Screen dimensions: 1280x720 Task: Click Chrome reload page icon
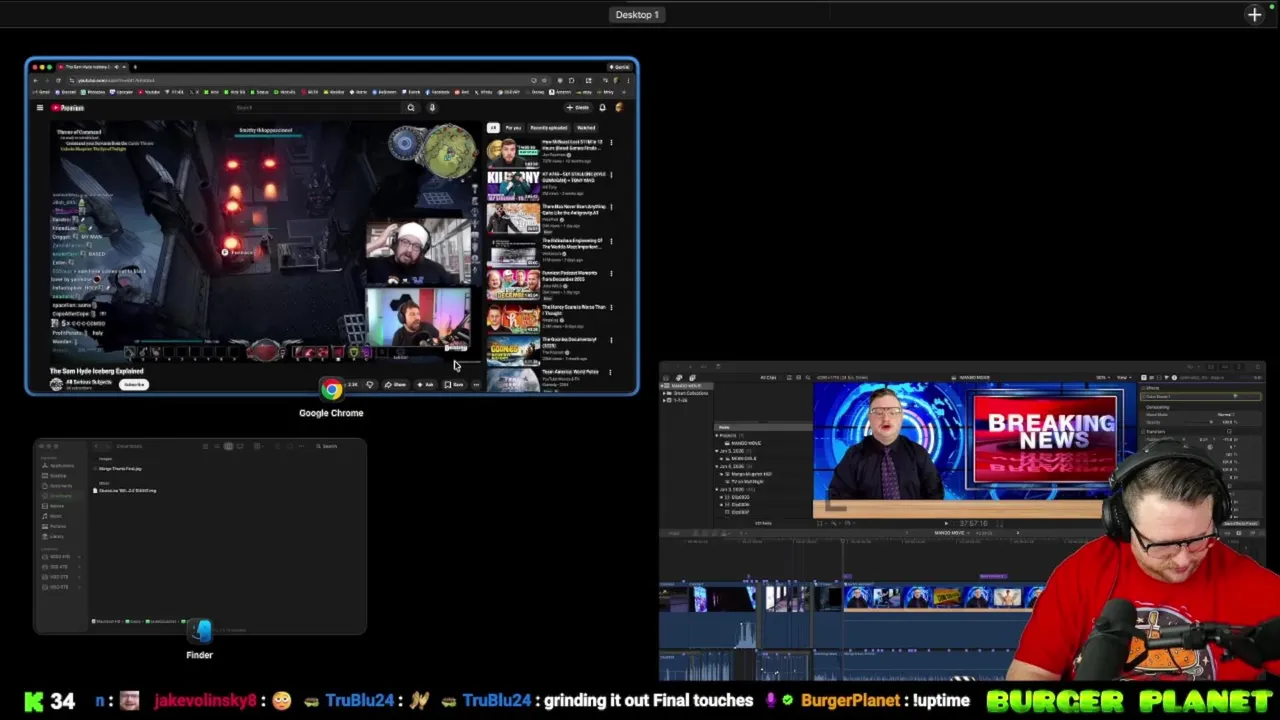pyautogui.click(x=58, y=80)
